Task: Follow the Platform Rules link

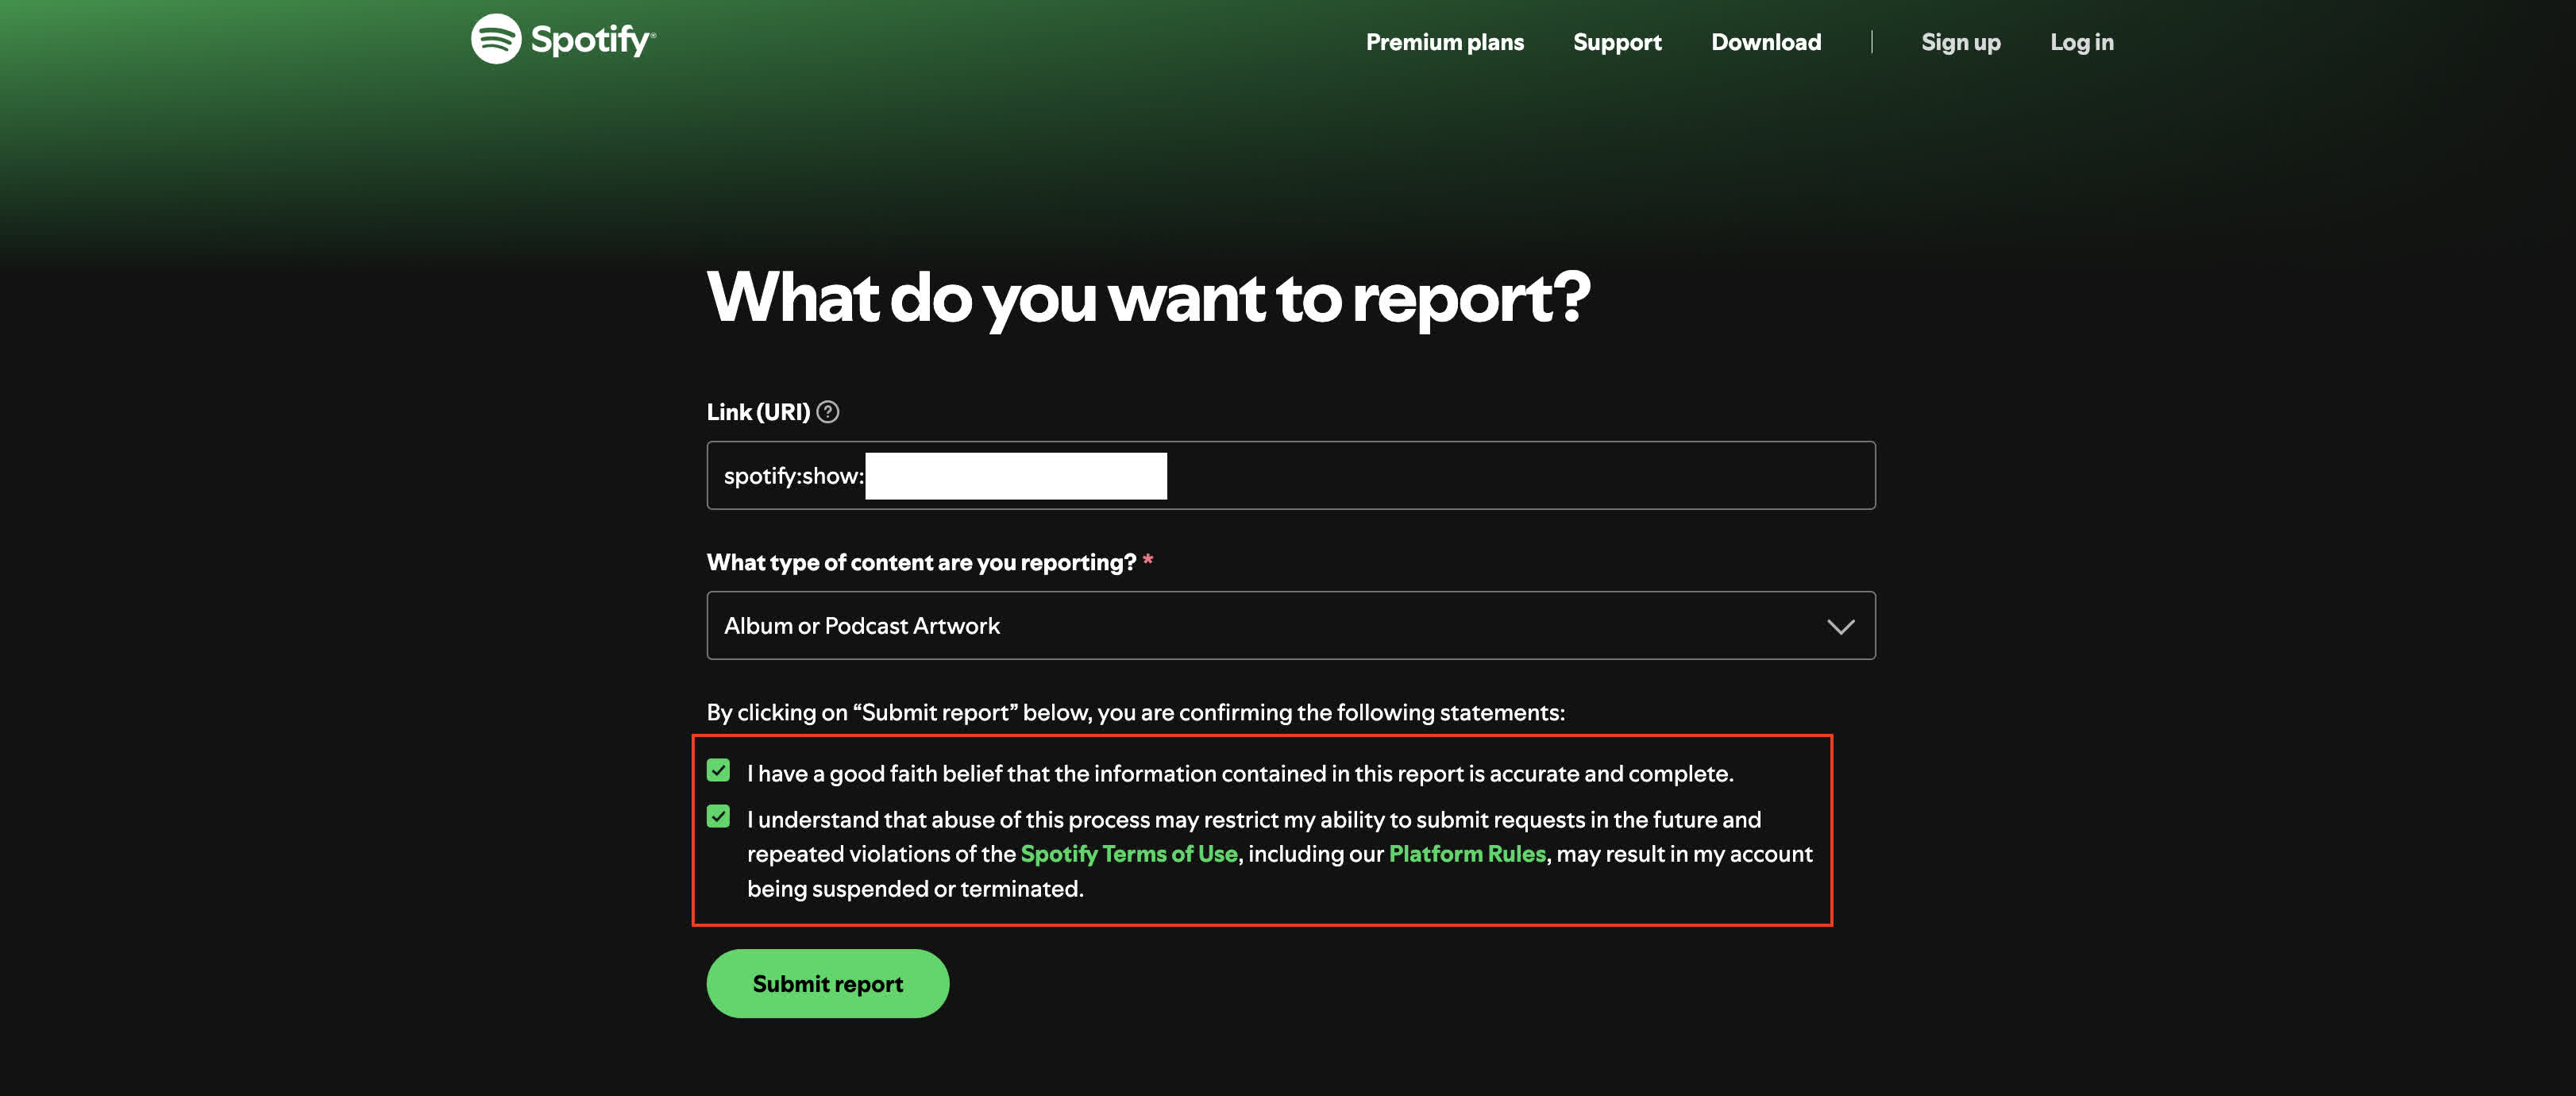Action: point(1466,854)
